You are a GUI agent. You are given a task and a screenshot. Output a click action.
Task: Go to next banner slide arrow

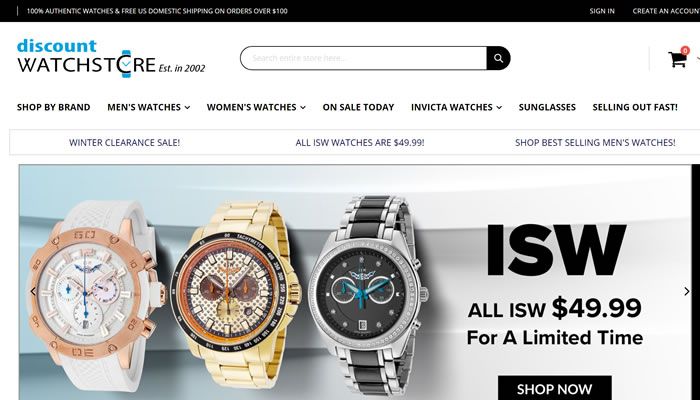point(687,292)
